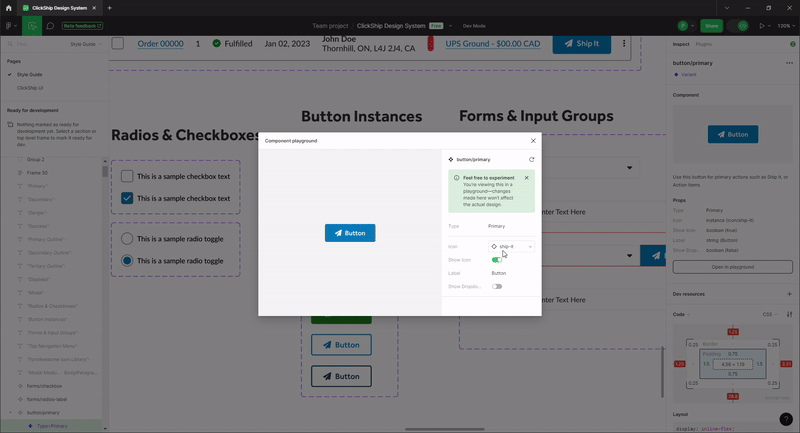Open the Order 00000 link
This screenshot has width=800, height=433.
click(160, 44)
